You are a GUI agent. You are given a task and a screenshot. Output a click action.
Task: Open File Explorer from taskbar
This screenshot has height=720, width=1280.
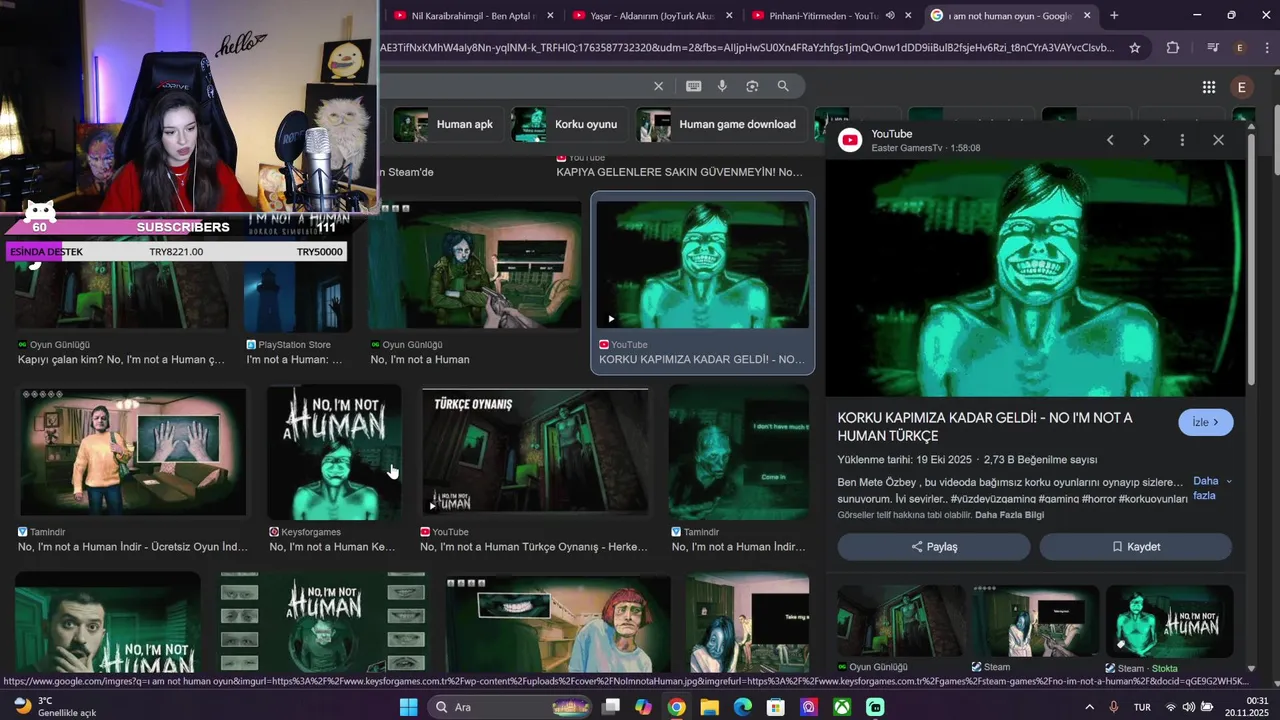pyautogui.click(x=709, y=707)
